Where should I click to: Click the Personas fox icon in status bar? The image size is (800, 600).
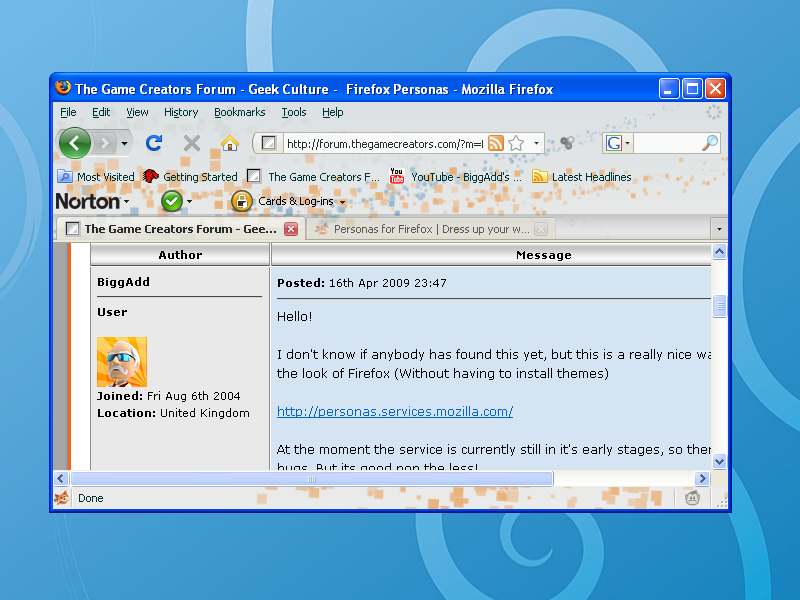62,497
